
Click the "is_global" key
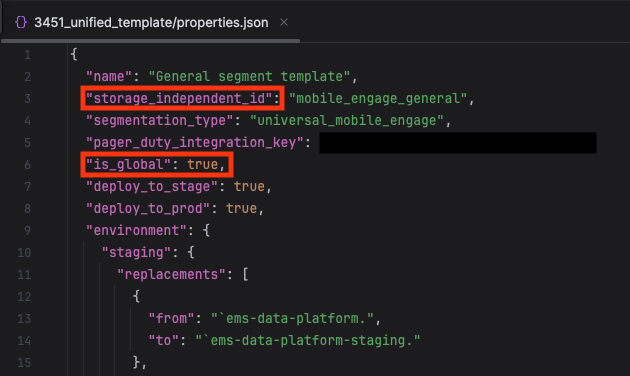click(x=128, y=164)
